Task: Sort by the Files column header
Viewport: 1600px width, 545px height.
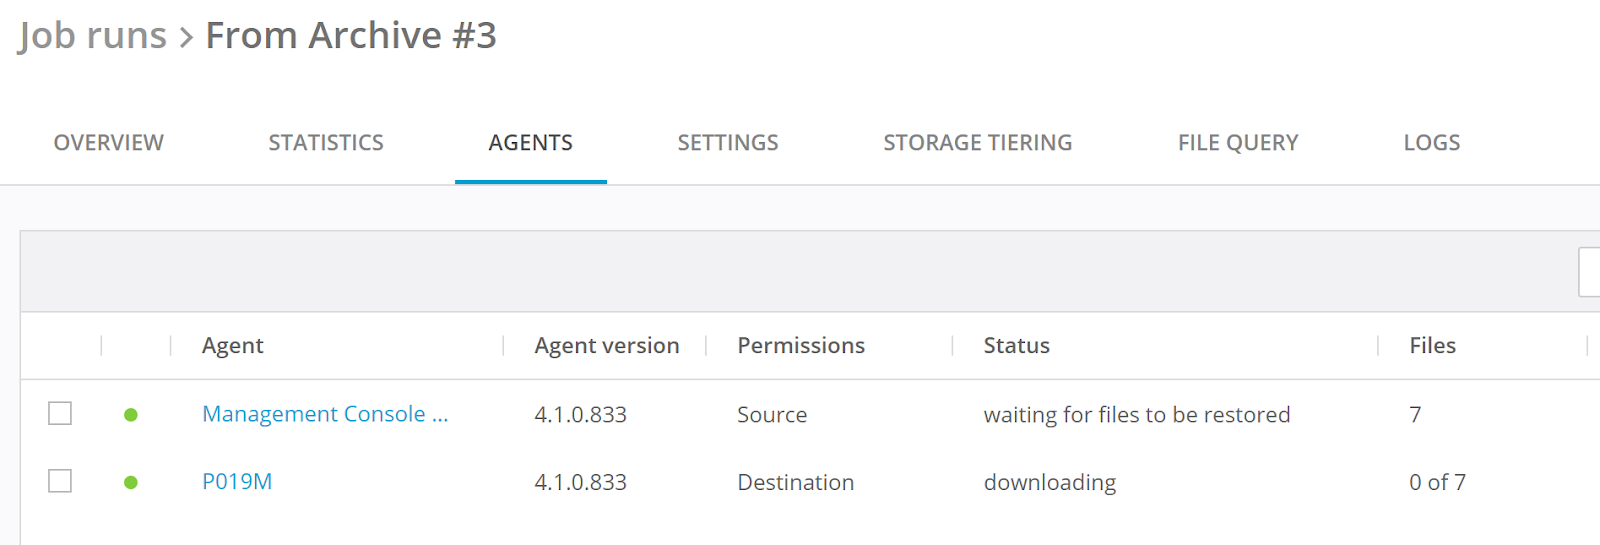Action: click(1432, 346)
